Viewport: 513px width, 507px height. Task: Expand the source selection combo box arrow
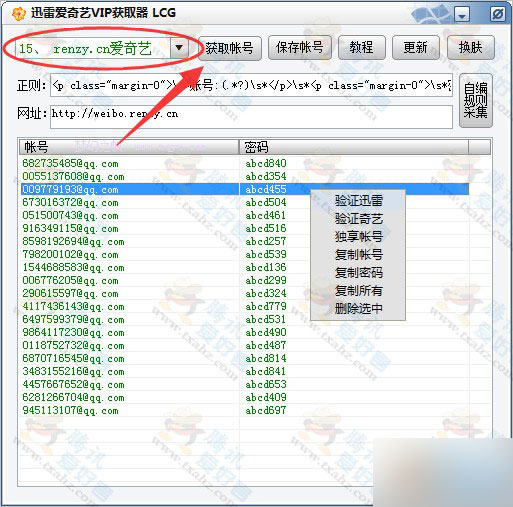(179, 48)
